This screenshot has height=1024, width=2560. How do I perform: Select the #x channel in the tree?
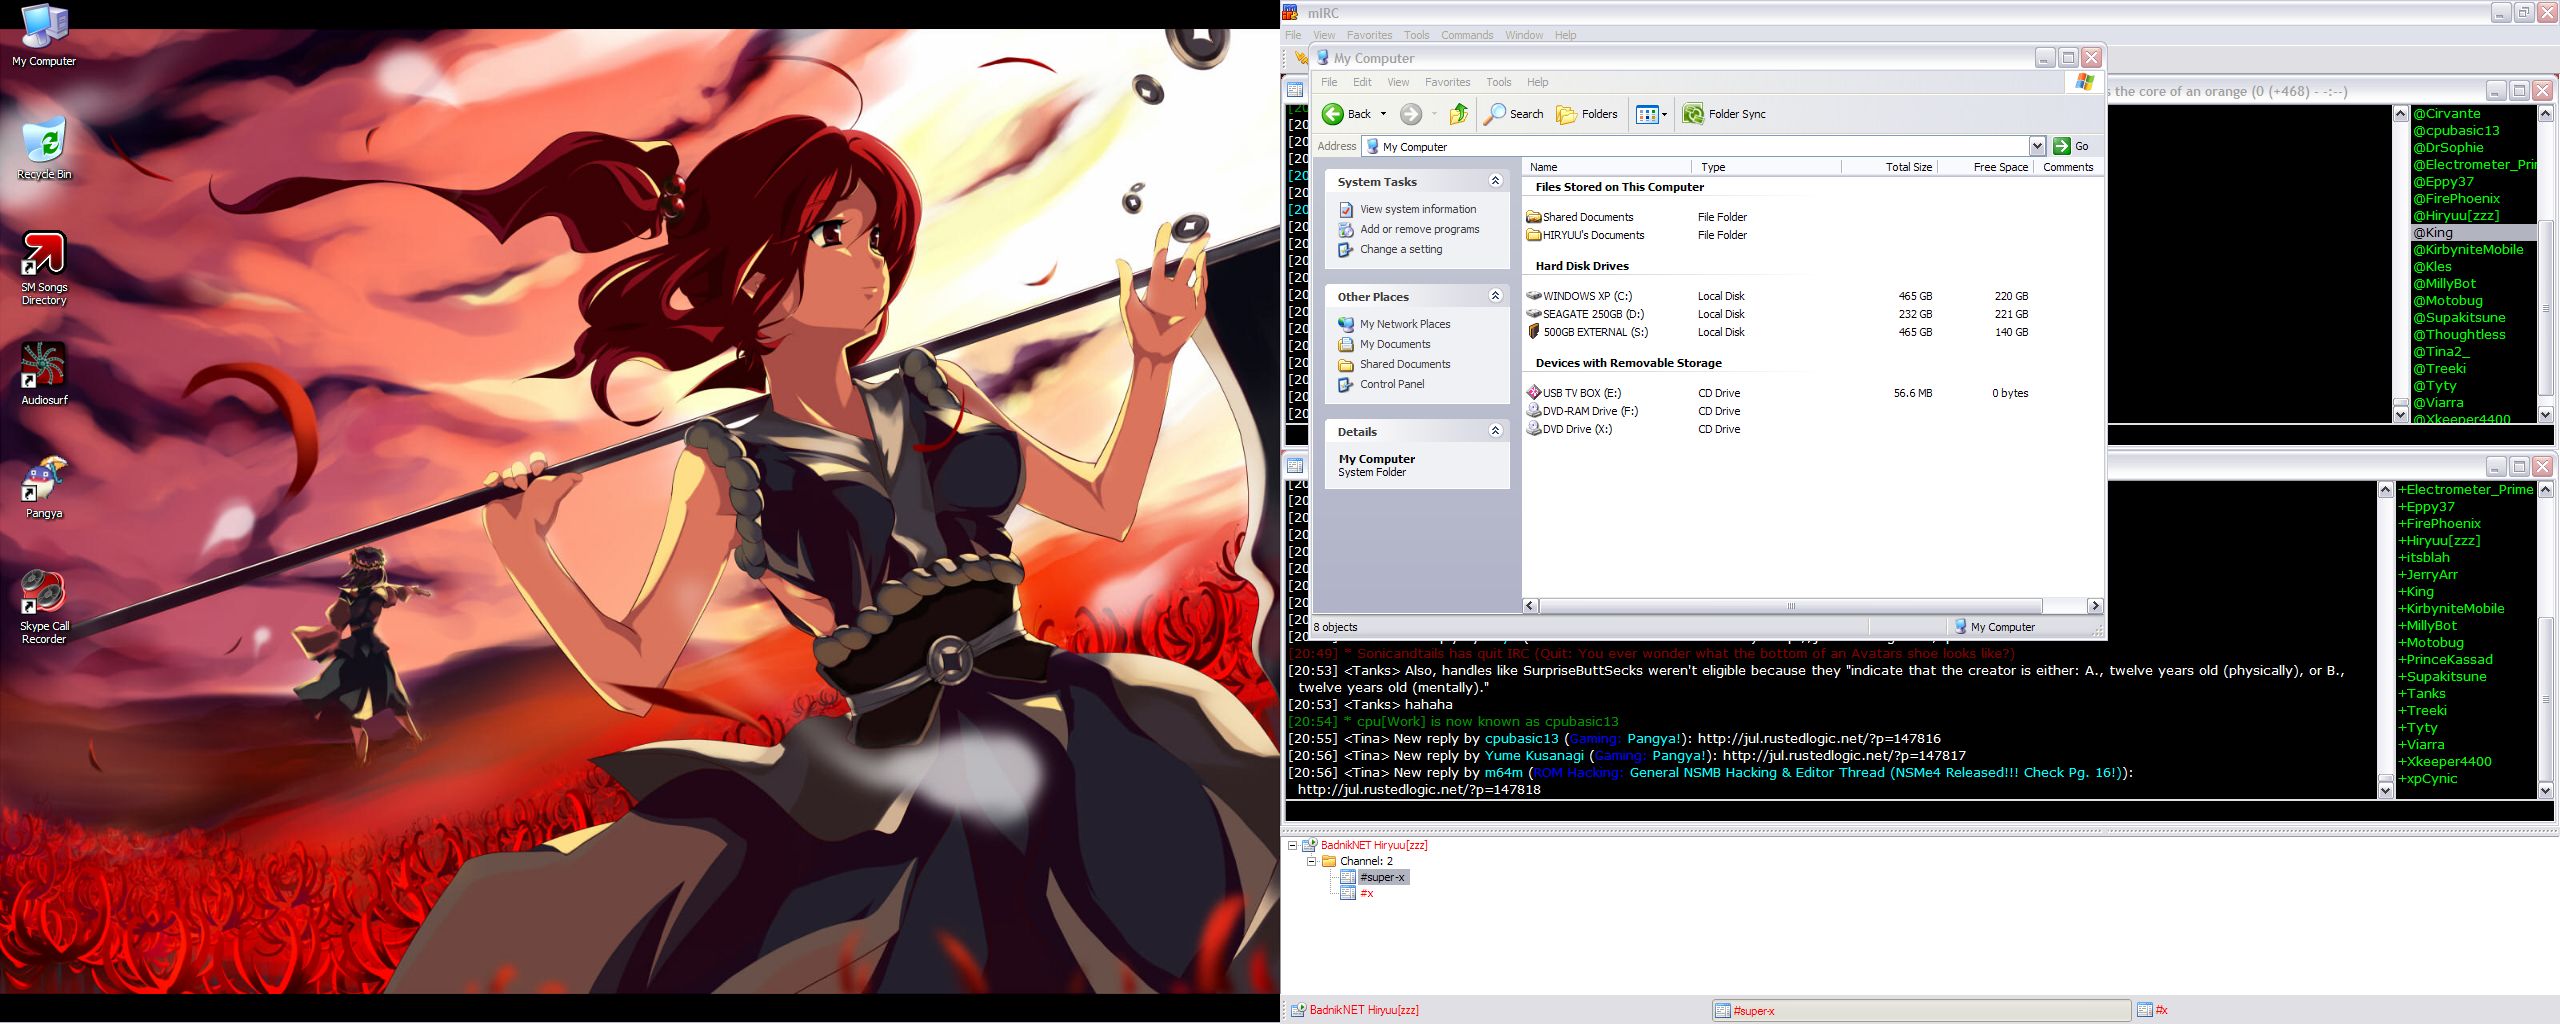[1366, 893]
